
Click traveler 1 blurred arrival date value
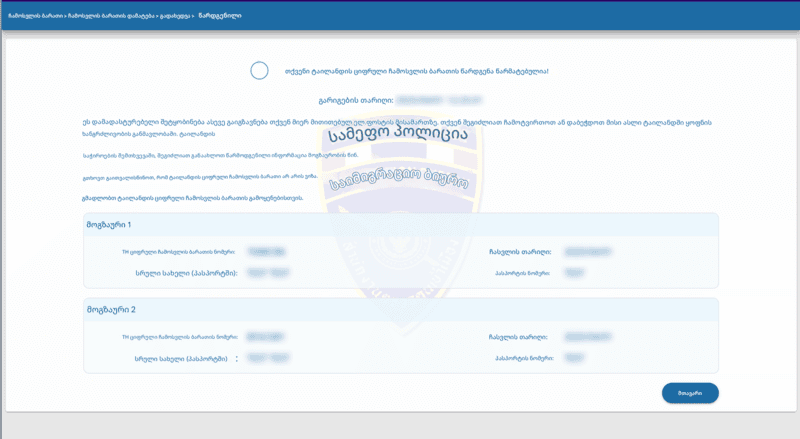point(588,252)
